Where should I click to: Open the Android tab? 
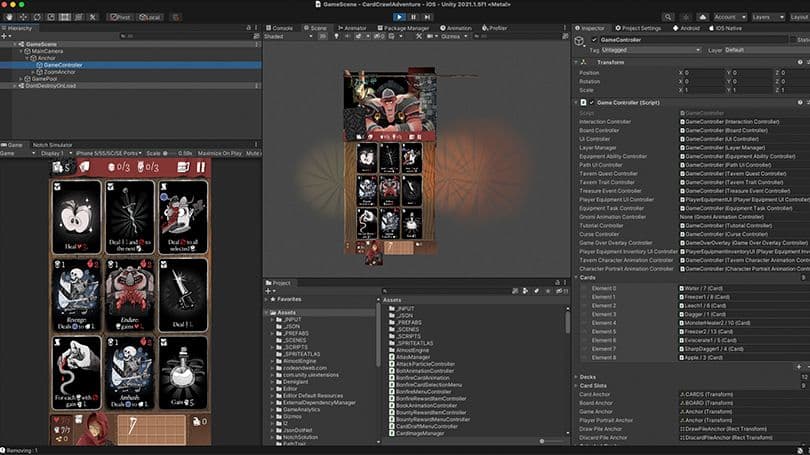click(x=686, y=28)
